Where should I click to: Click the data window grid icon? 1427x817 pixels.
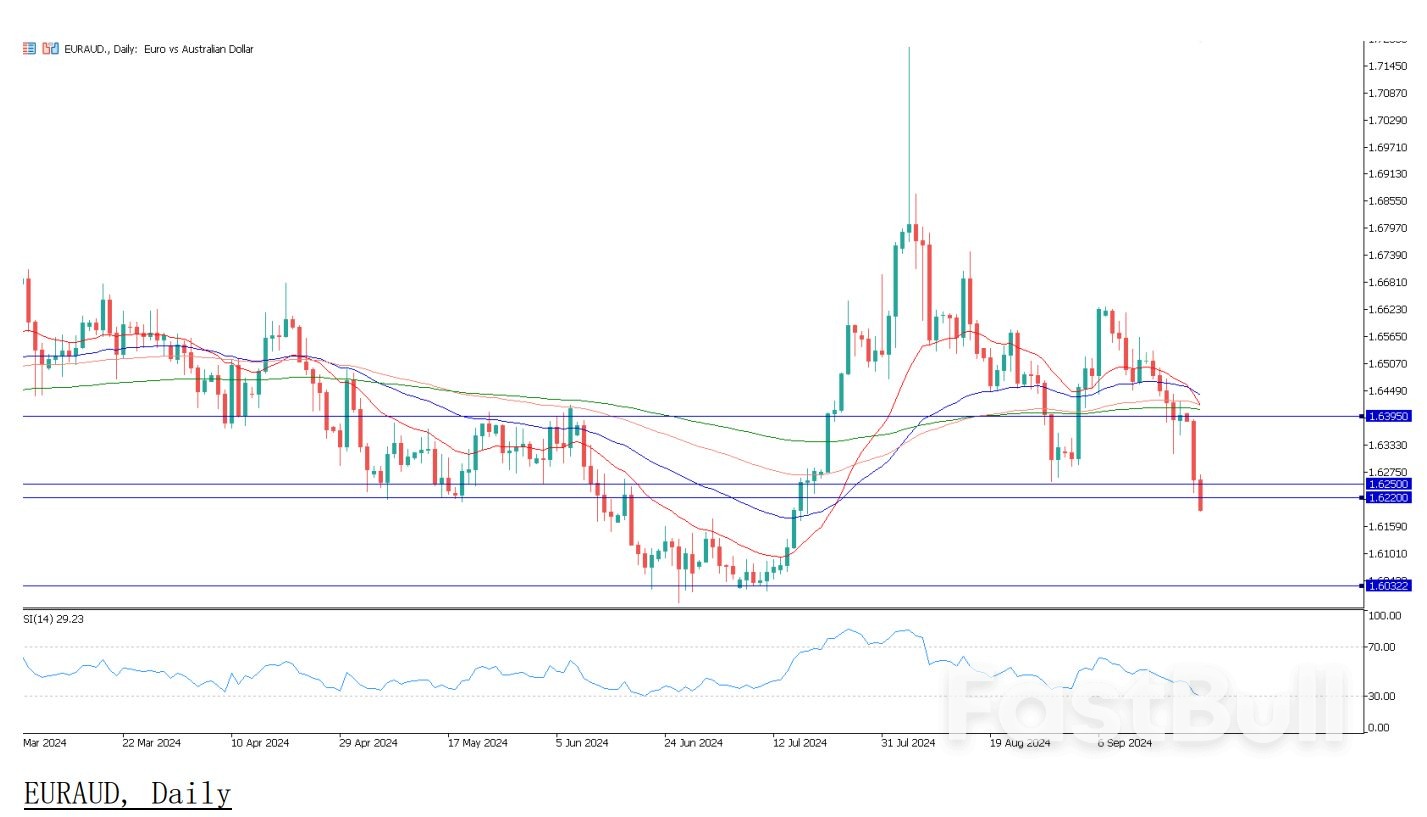tap(28, 47)
